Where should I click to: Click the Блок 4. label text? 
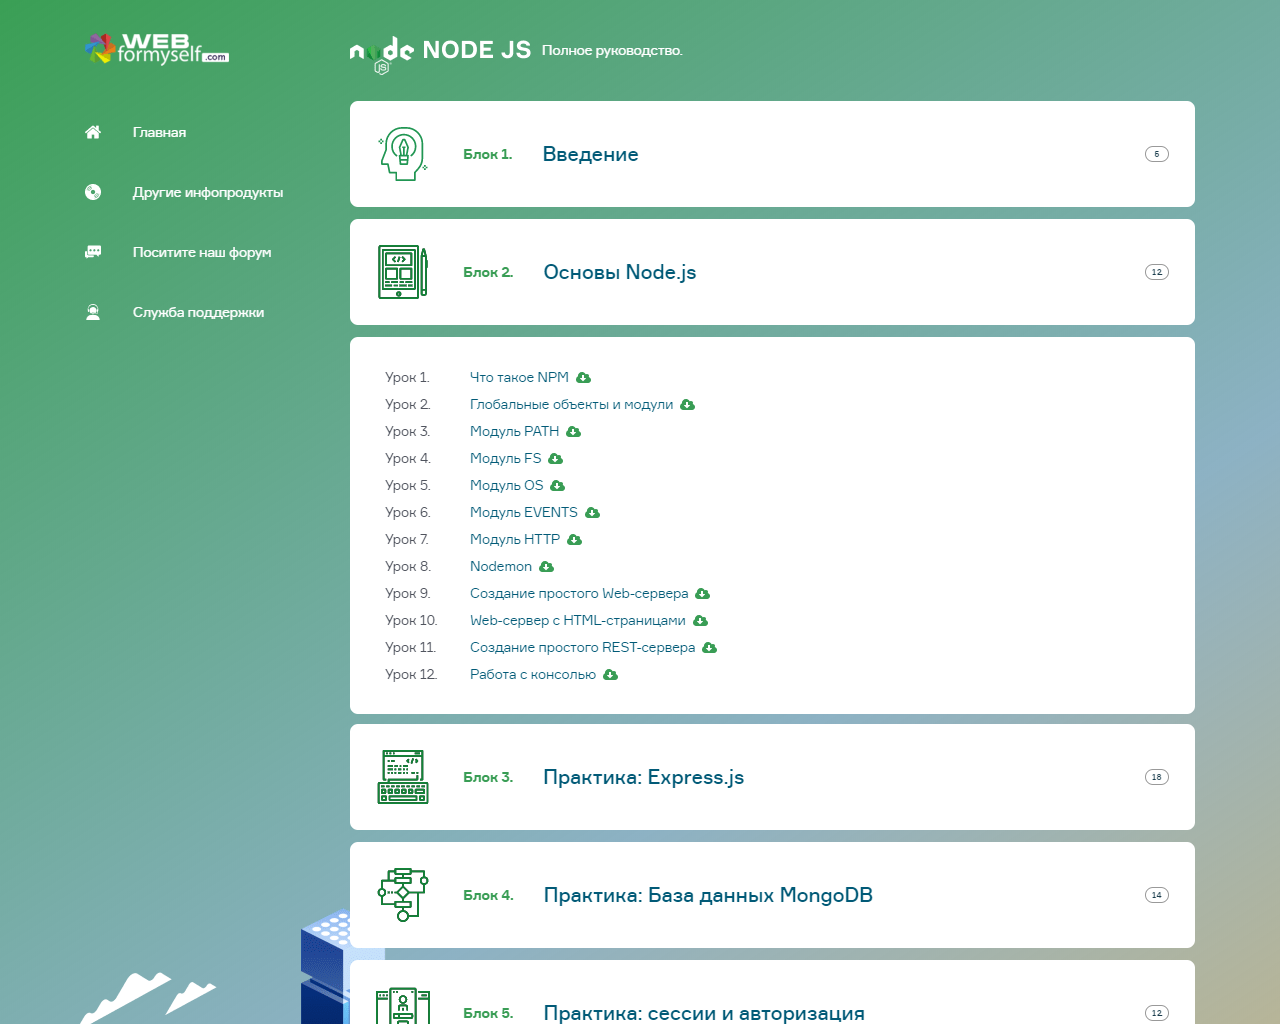click(488, 895)
